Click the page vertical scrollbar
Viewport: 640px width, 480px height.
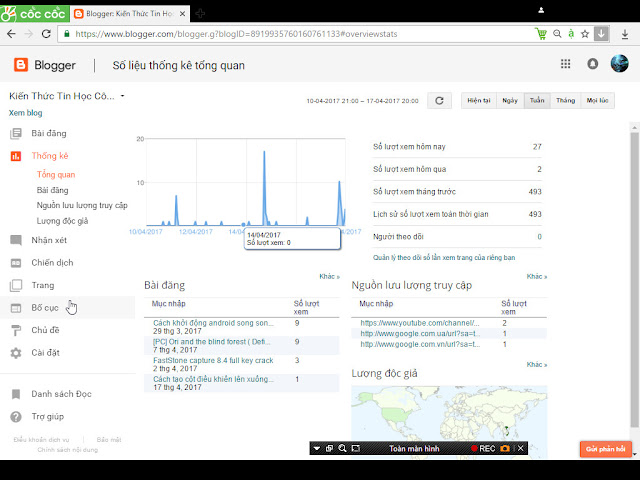634,280
